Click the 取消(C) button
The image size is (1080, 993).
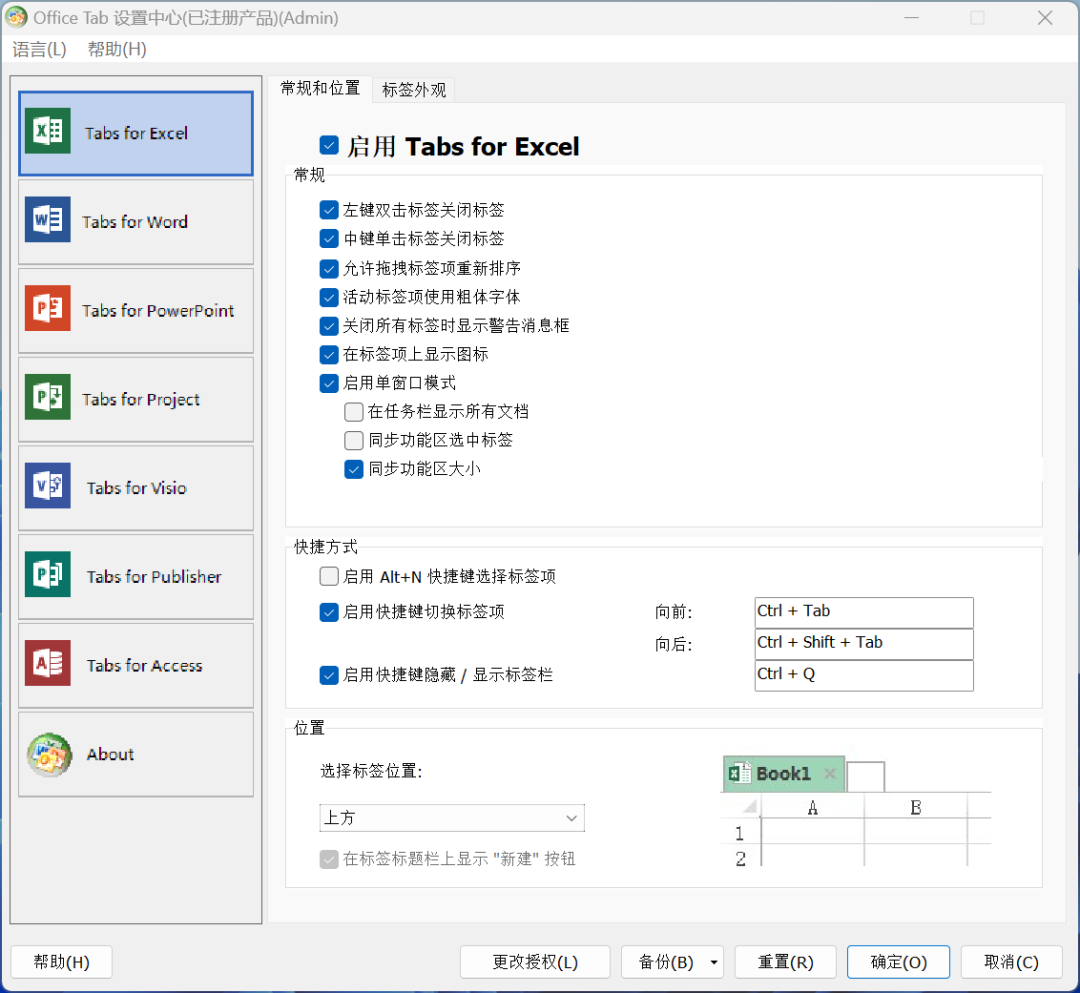point(1011,962)
